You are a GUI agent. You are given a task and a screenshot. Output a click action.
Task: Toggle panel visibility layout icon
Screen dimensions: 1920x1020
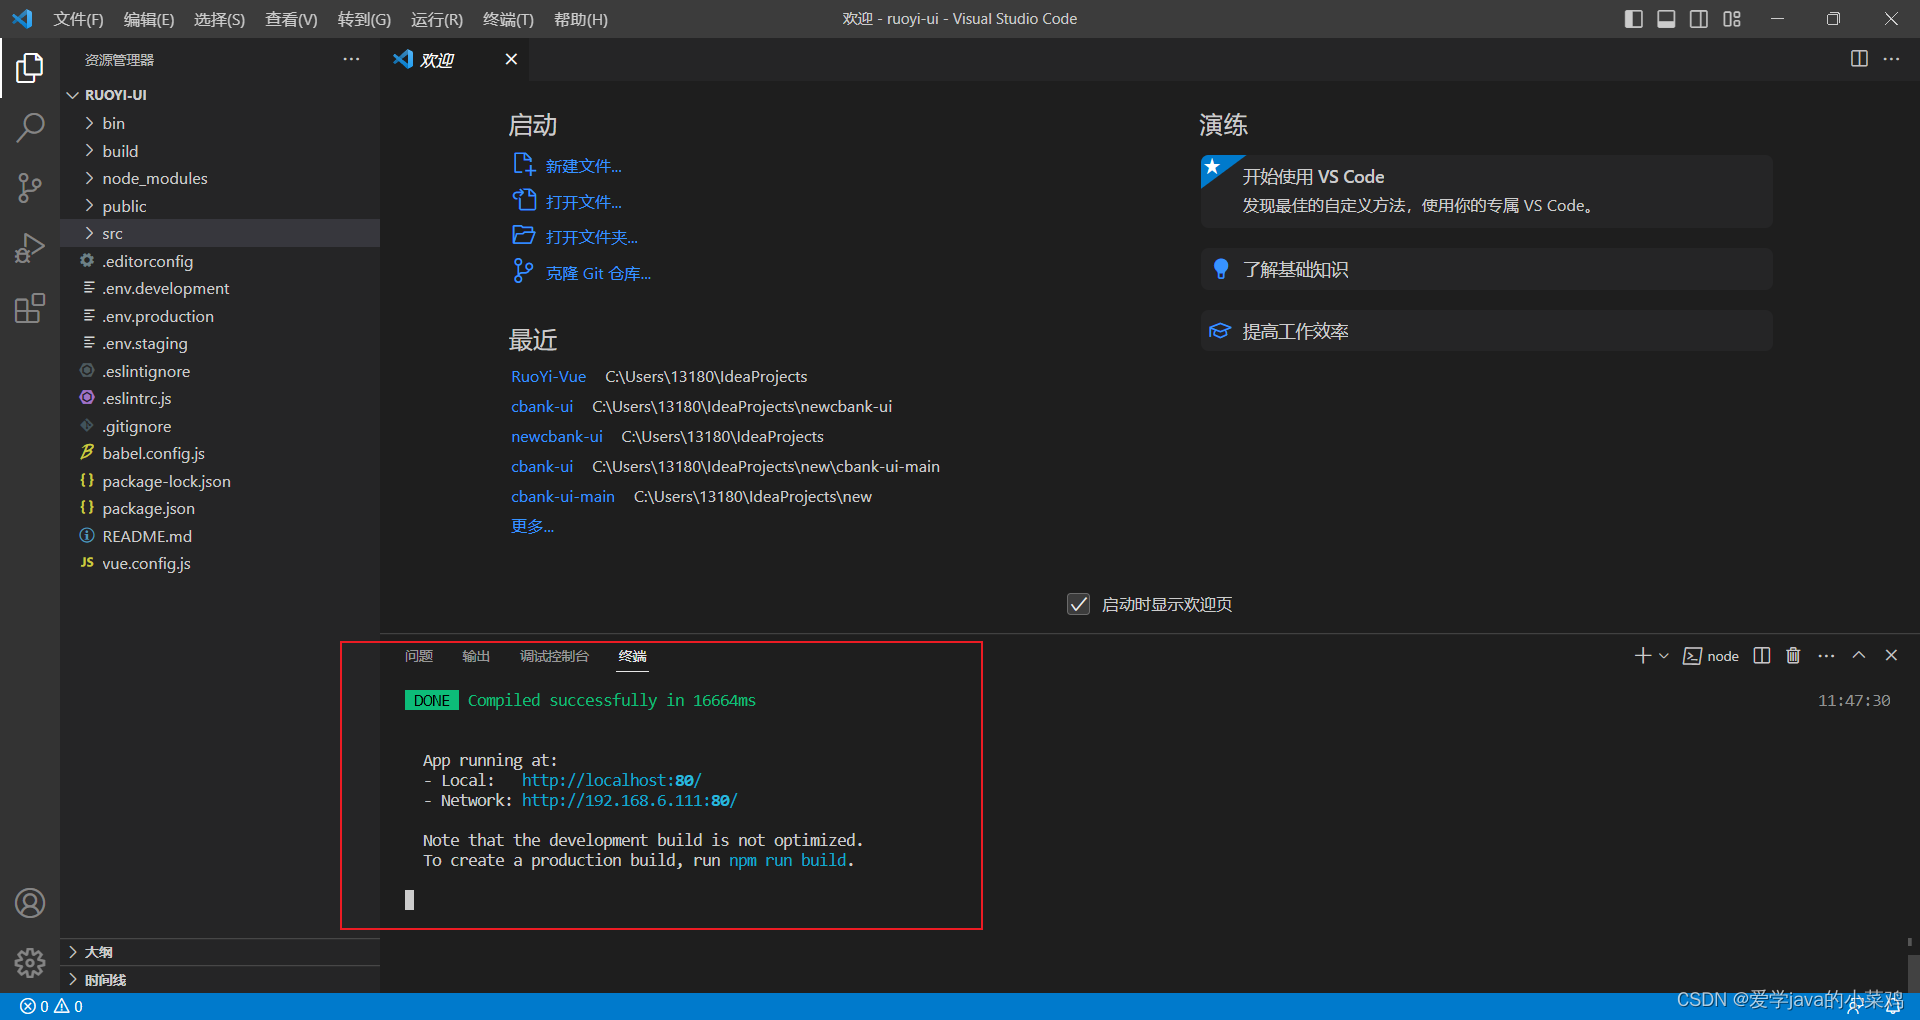pos(1666,19)
